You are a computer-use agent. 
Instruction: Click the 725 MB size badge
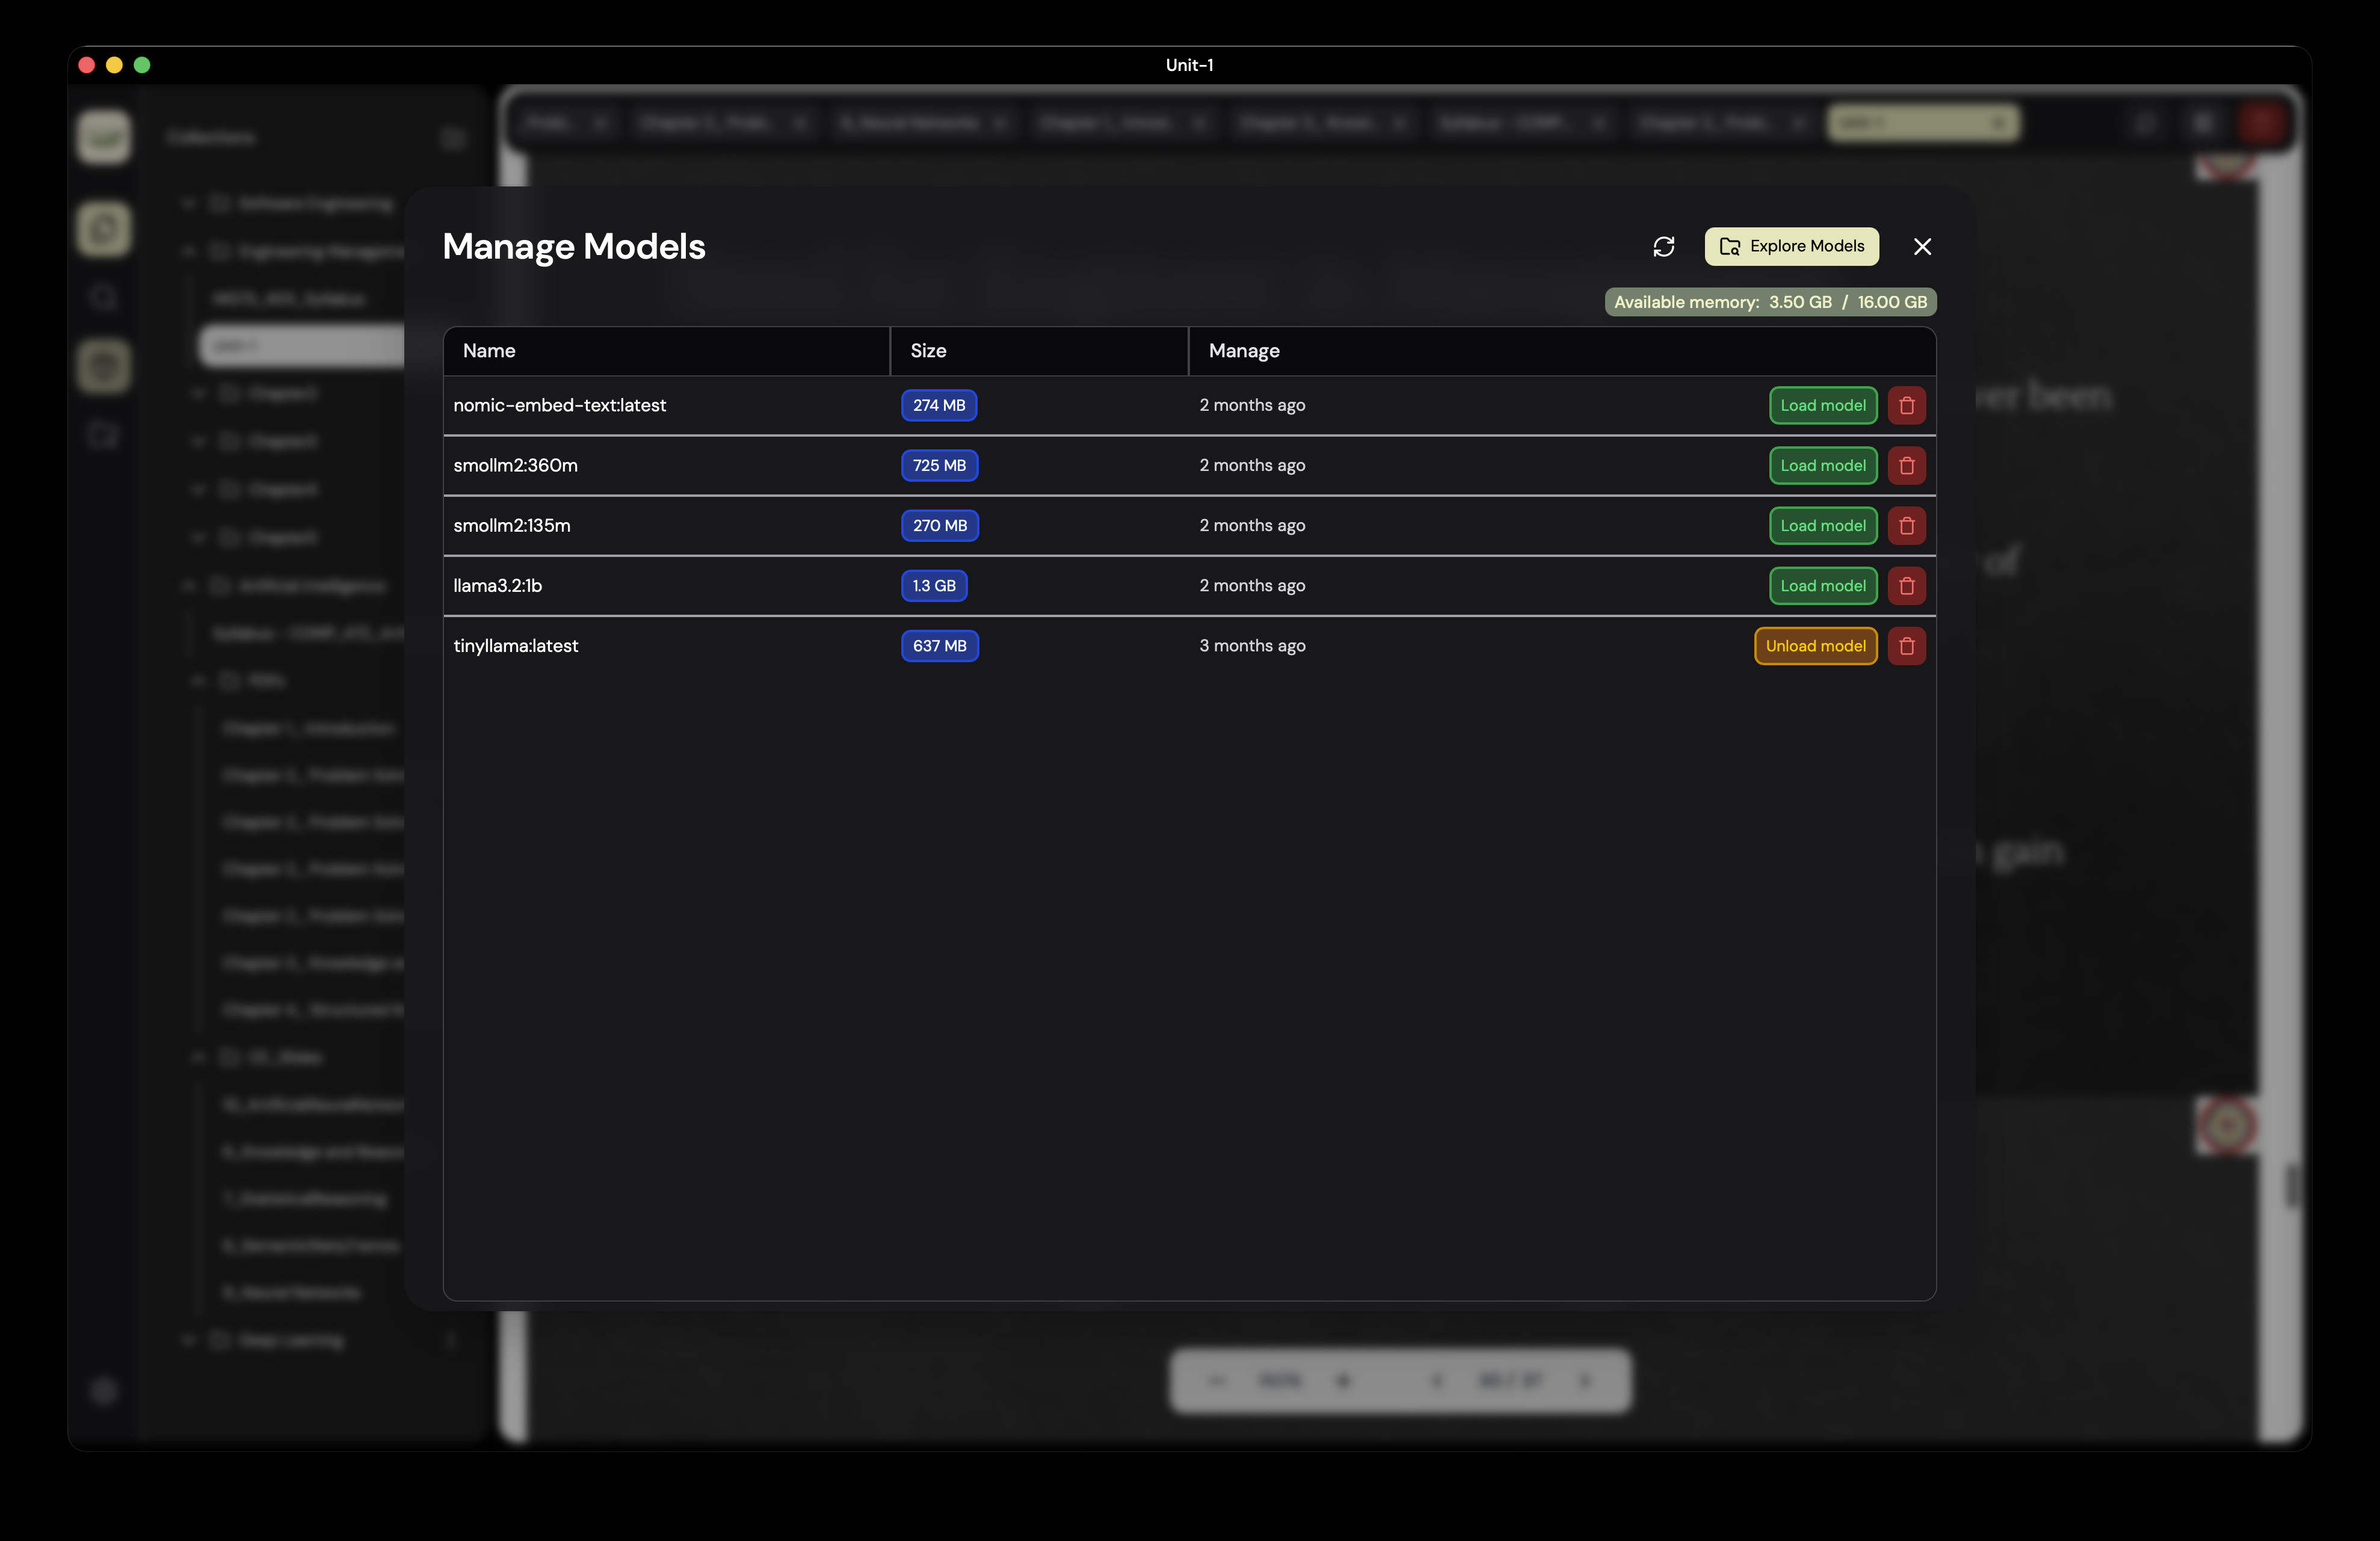click(938, 465)
